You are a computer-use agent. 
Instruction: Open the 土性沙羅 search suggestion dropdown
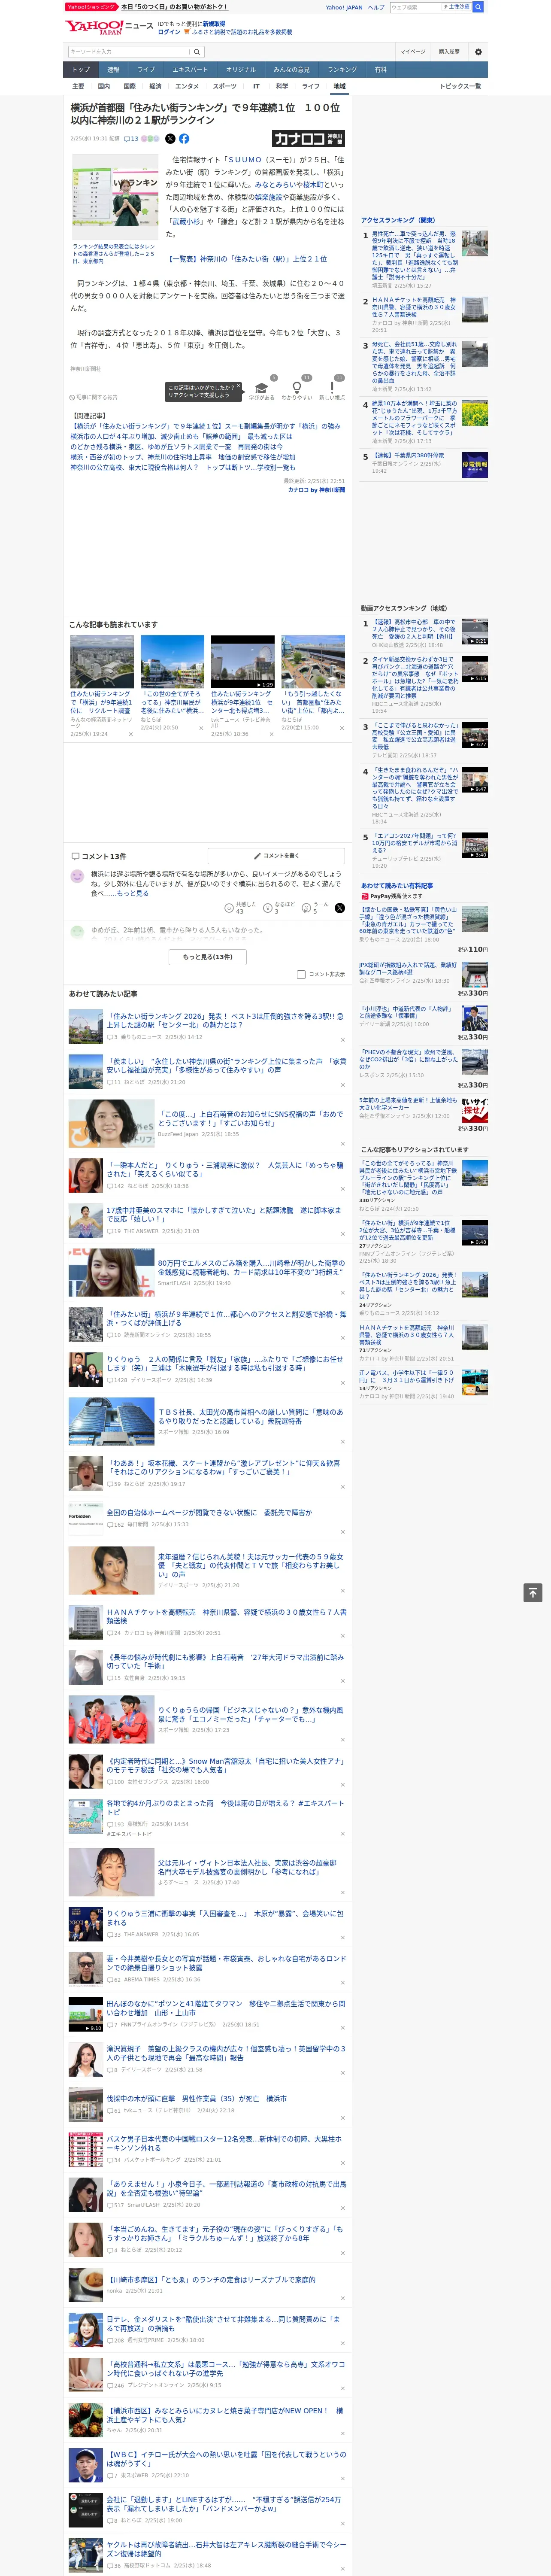(457, 7)
